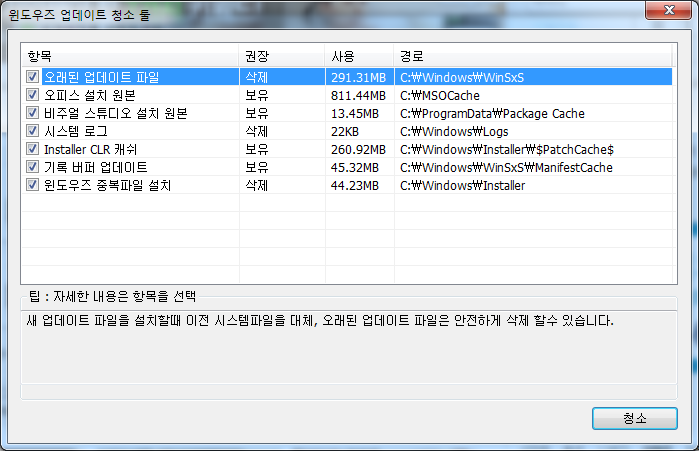Viewport: 699px width, 451px height.
Task: Click the C:\MSOCache path cell
Action: [x=440, y=96]
